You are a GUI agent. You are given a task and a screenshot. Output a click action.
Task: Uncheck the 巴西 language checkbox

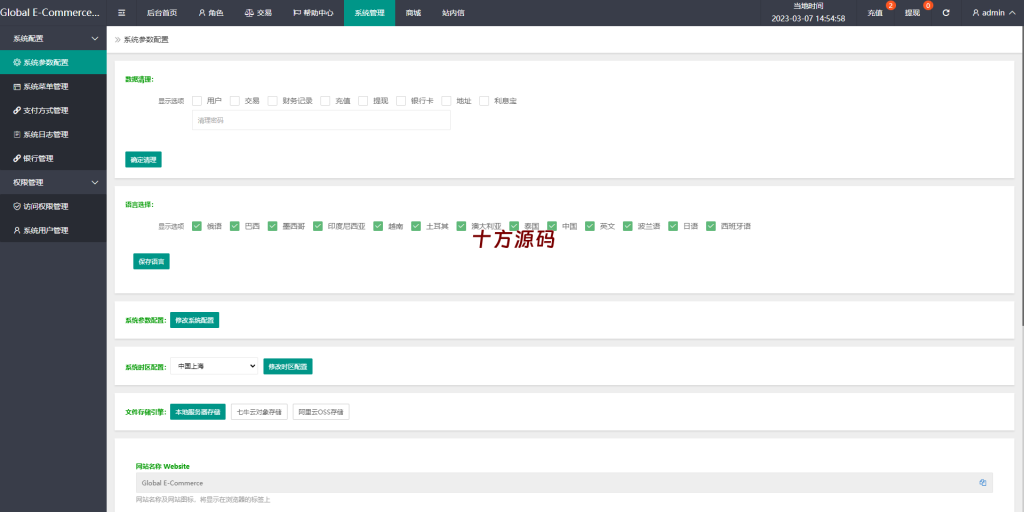click(235, 227)
